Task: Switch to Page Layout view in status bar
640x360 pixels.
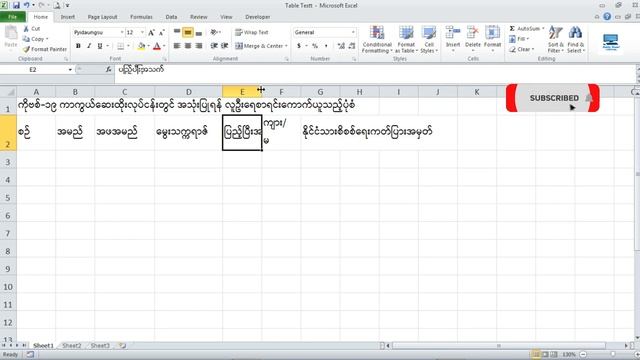Action: [x=545, y=354]
